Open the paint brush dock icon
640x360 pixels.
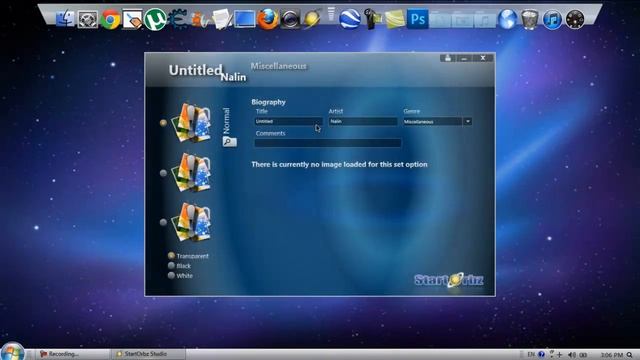[x=132, y=19]
